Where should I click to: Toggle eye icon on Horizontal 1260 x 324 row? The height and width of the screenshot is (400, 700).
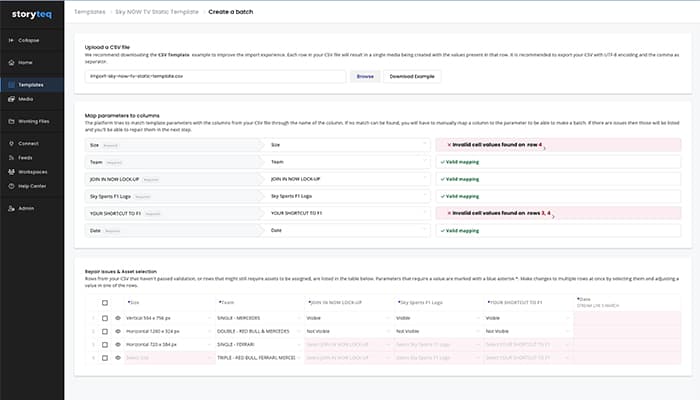click(x=118, y=329)
